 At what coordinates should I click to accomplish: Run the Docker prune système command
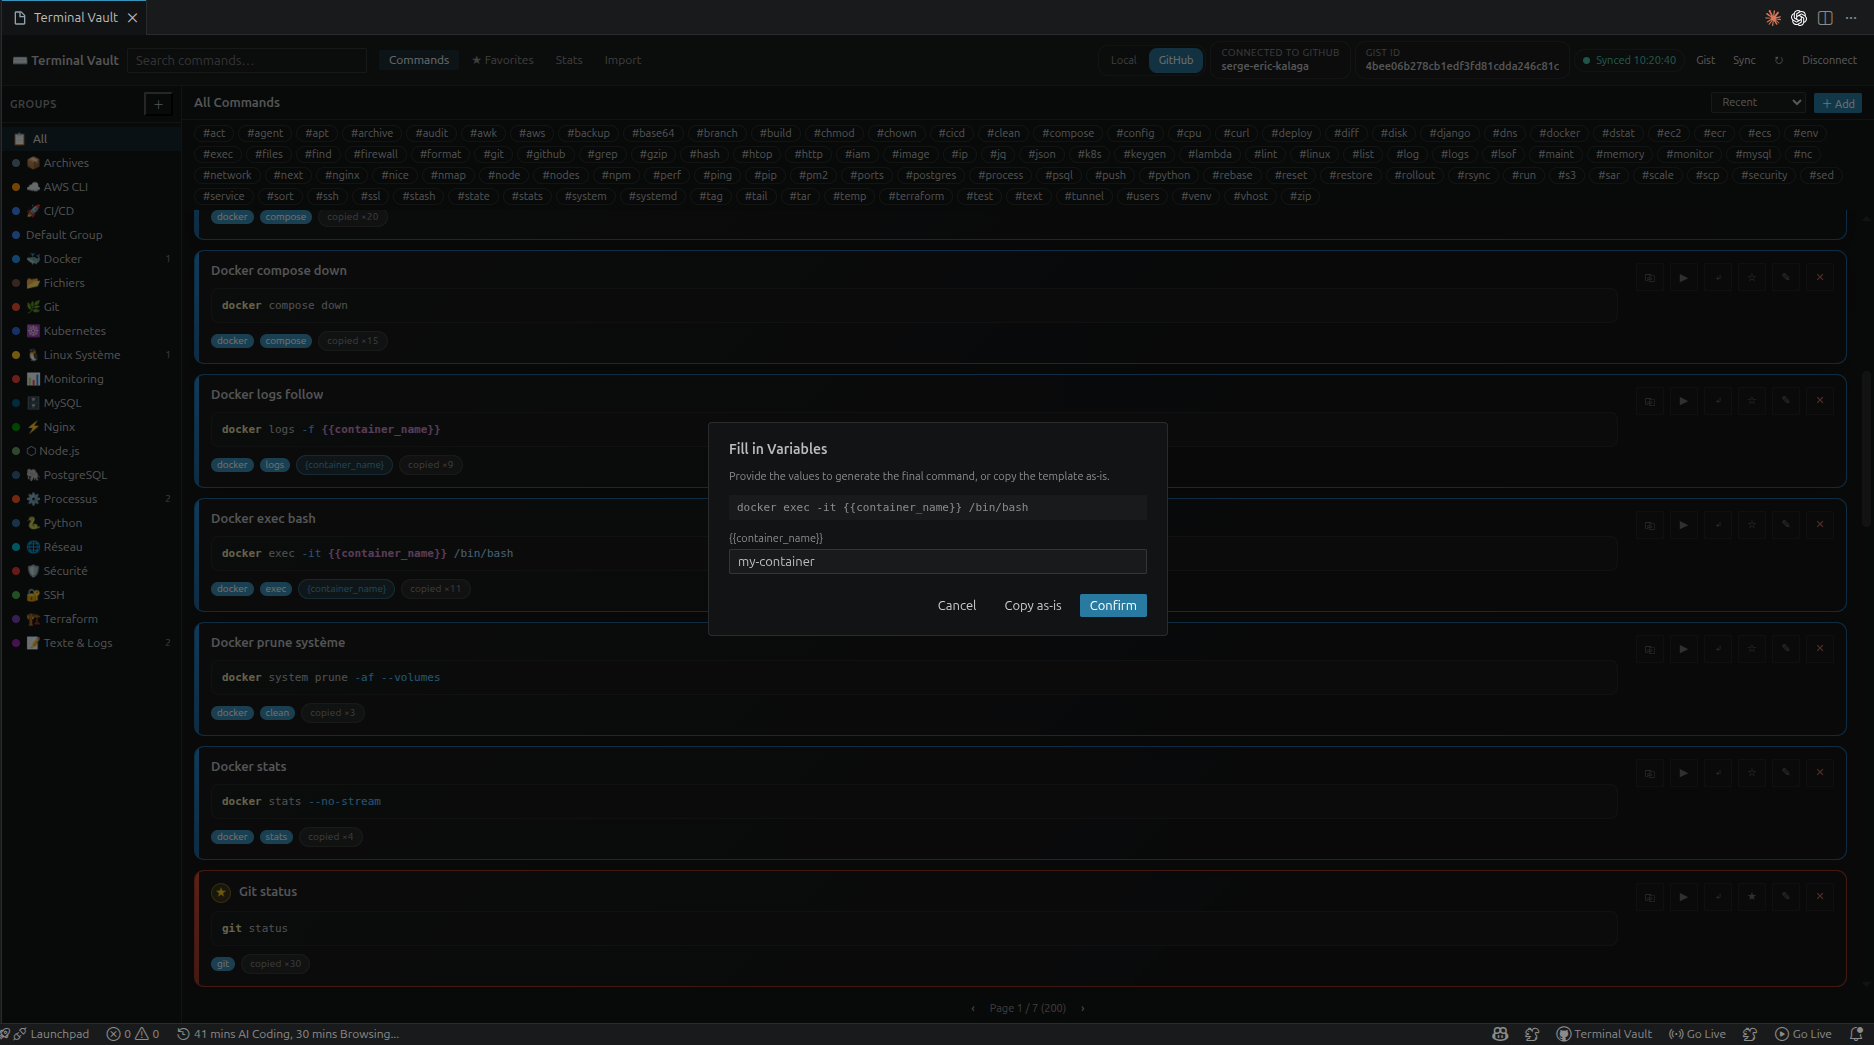1683,649
